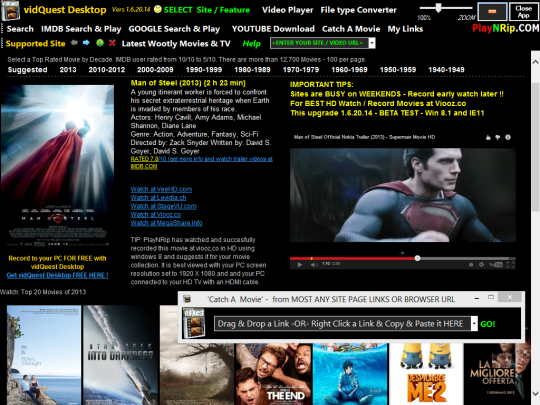Open the Despicable Me 2 poster
This screenshot has width=540, height=405.
pyautogui.click(x=426, y=374)
